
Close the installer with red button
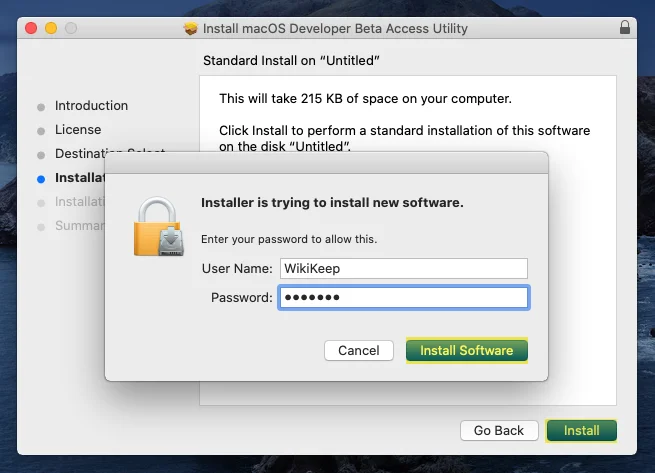(31, 28)
